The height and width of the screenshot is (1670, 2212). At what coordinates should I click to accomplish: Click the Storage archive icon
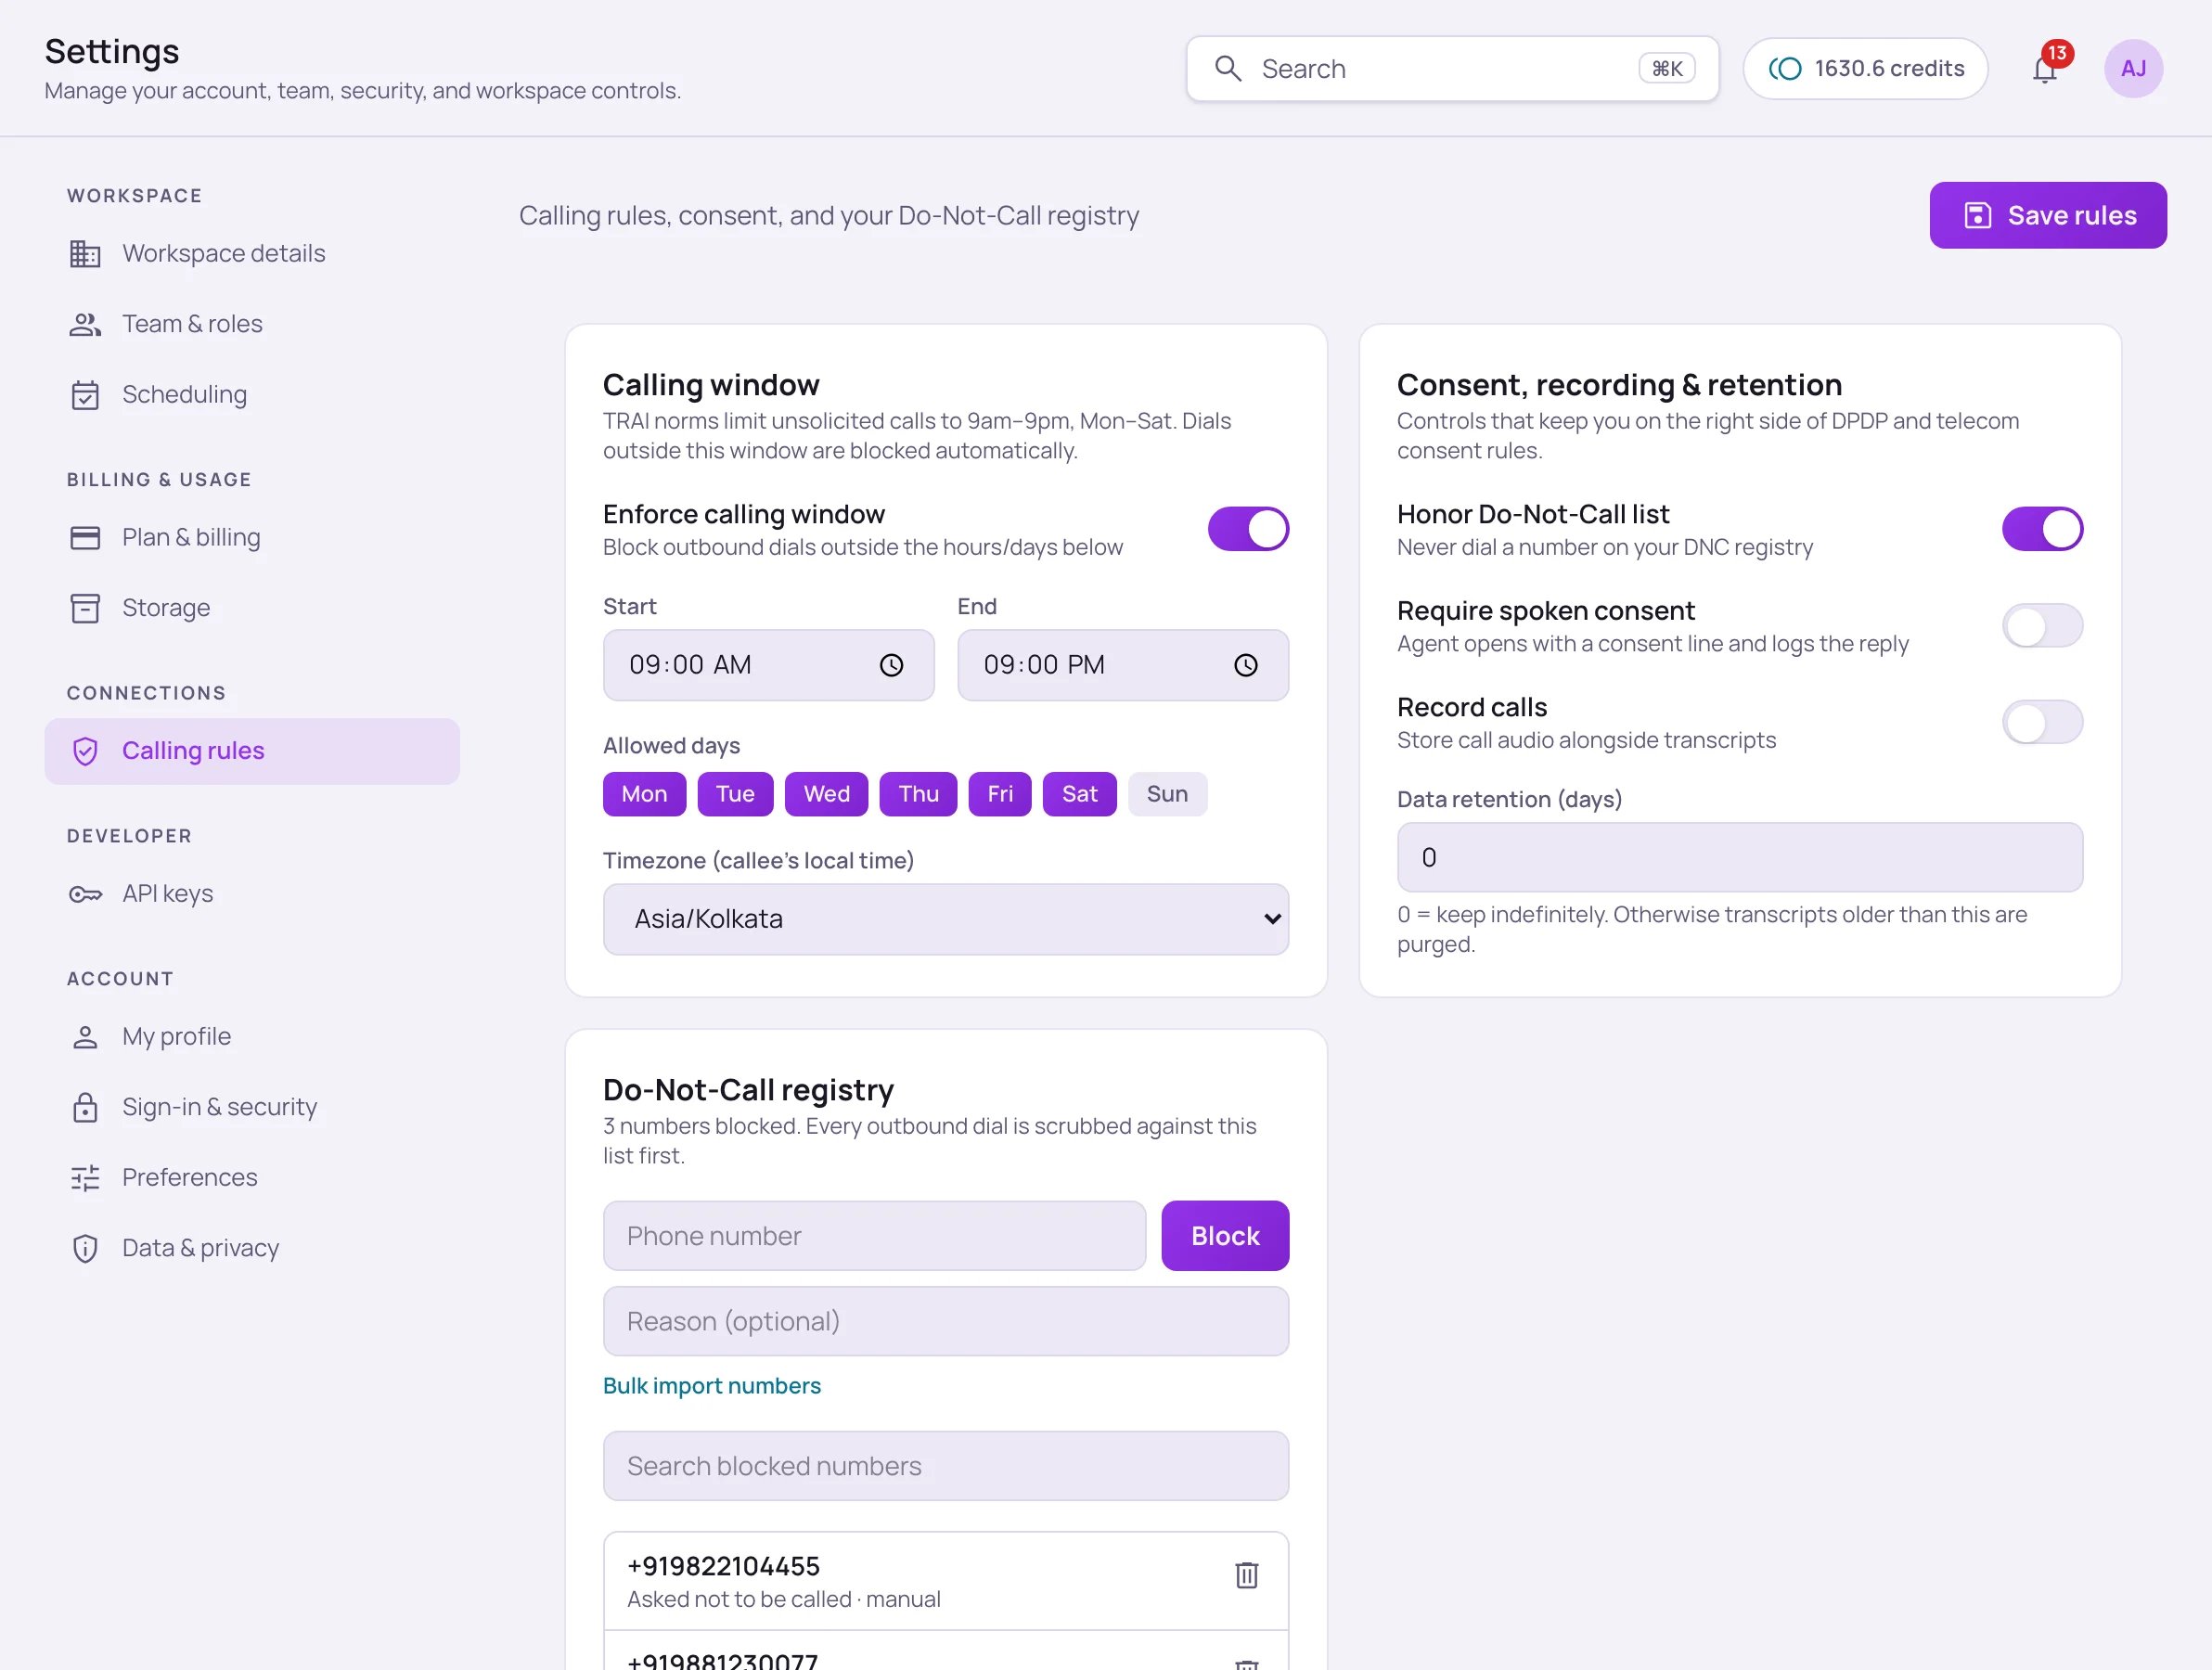[85, 608]
